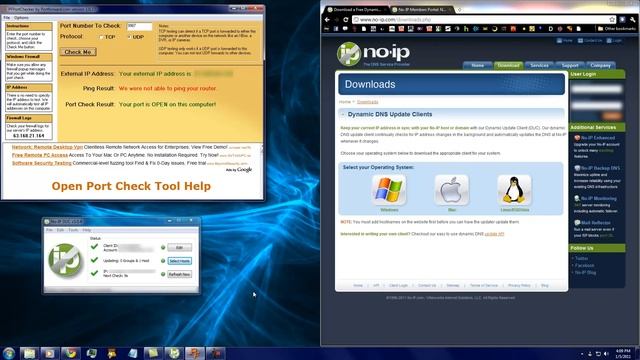Show hidden system tray icons arrow

tap(582, 353)
